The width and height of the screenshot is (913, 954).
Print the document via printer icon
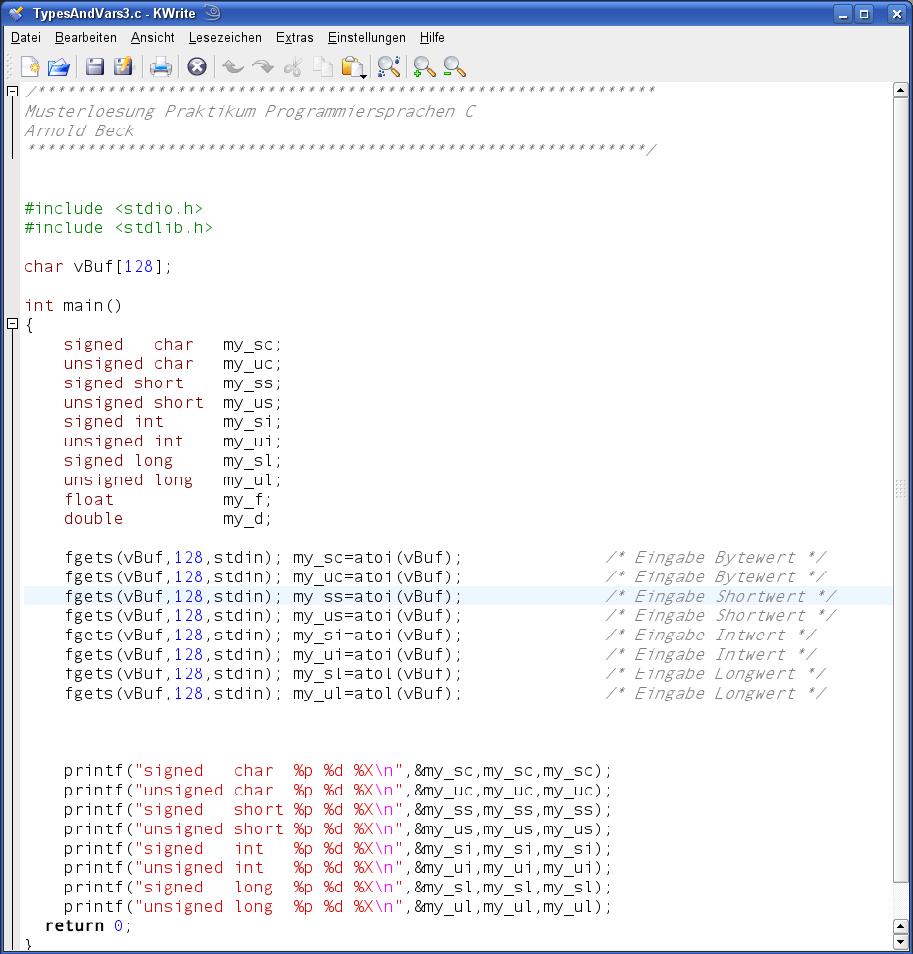point(161,67)
